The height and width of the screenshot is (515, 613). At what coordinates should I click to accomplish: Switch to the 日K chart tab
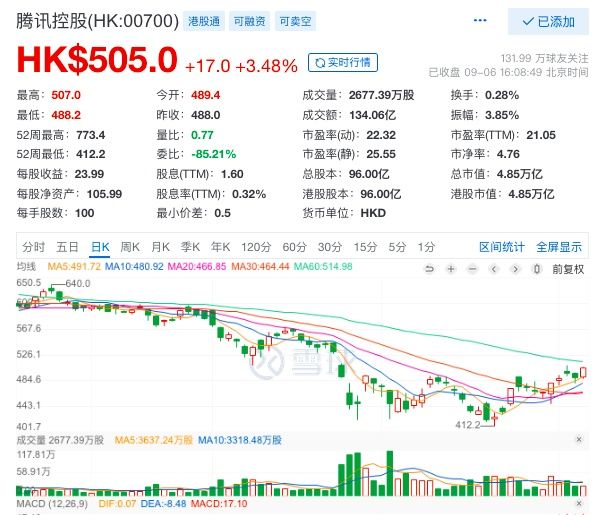coord(100,247)
